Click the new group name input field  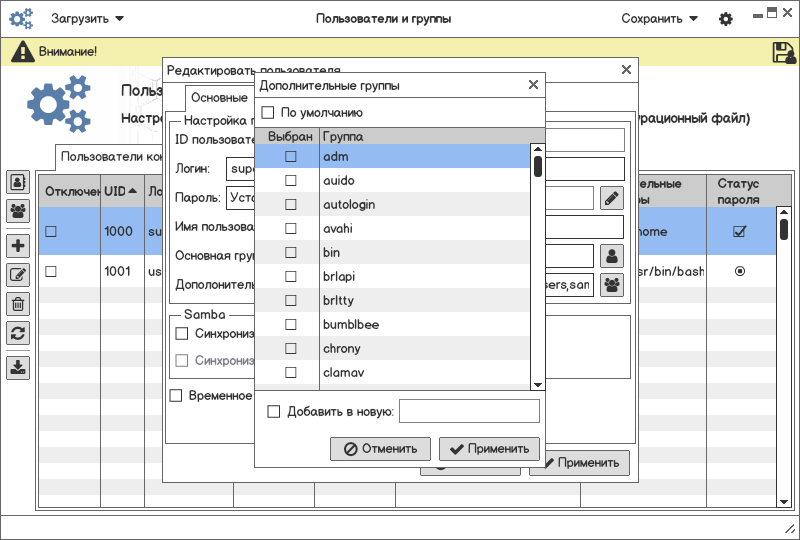pyautogui.click(x=469, y=411)
